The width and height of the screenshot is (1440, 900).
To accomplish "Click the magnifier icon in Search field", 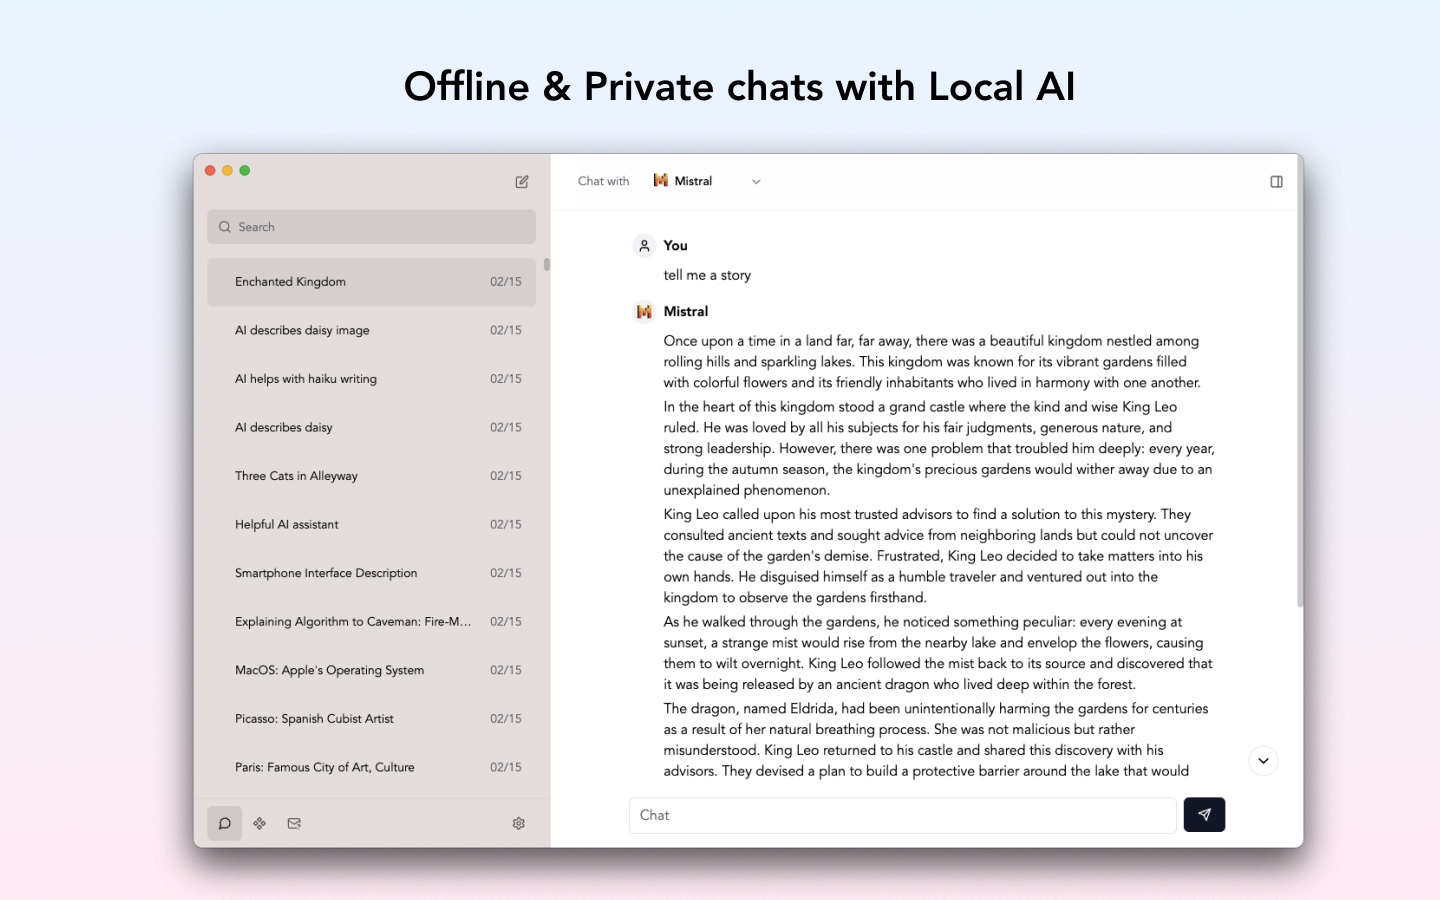I will point(225,227).
